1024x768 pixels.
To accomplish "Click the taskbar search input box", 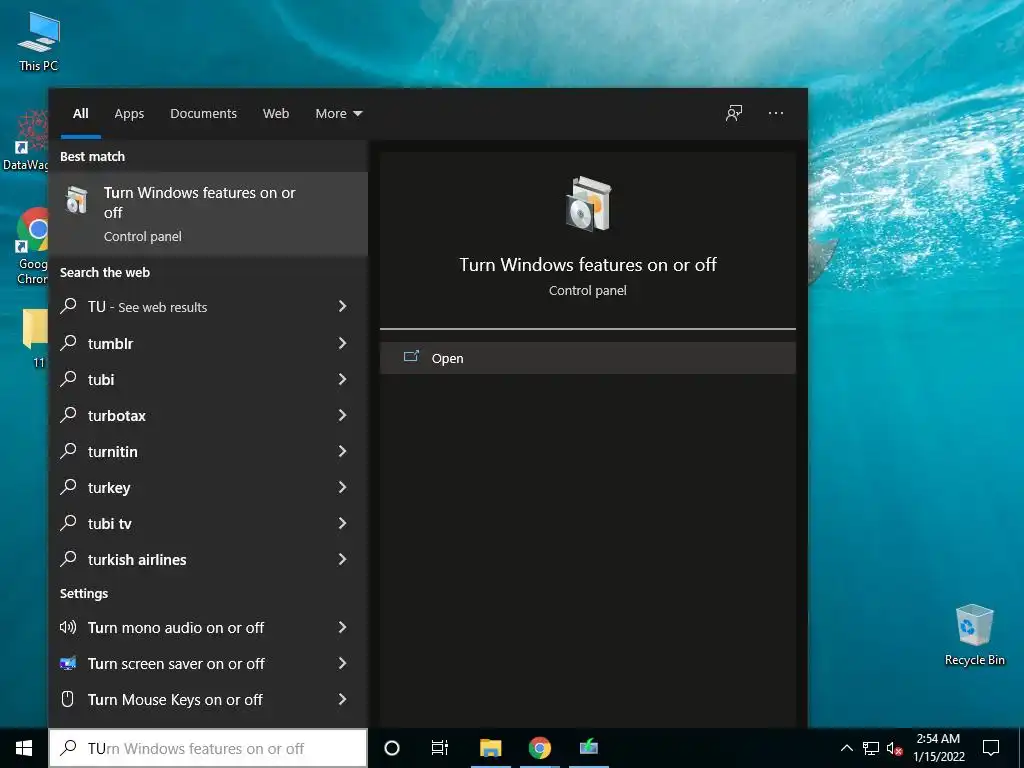I will pyautogui.click(x=208, y=748).
